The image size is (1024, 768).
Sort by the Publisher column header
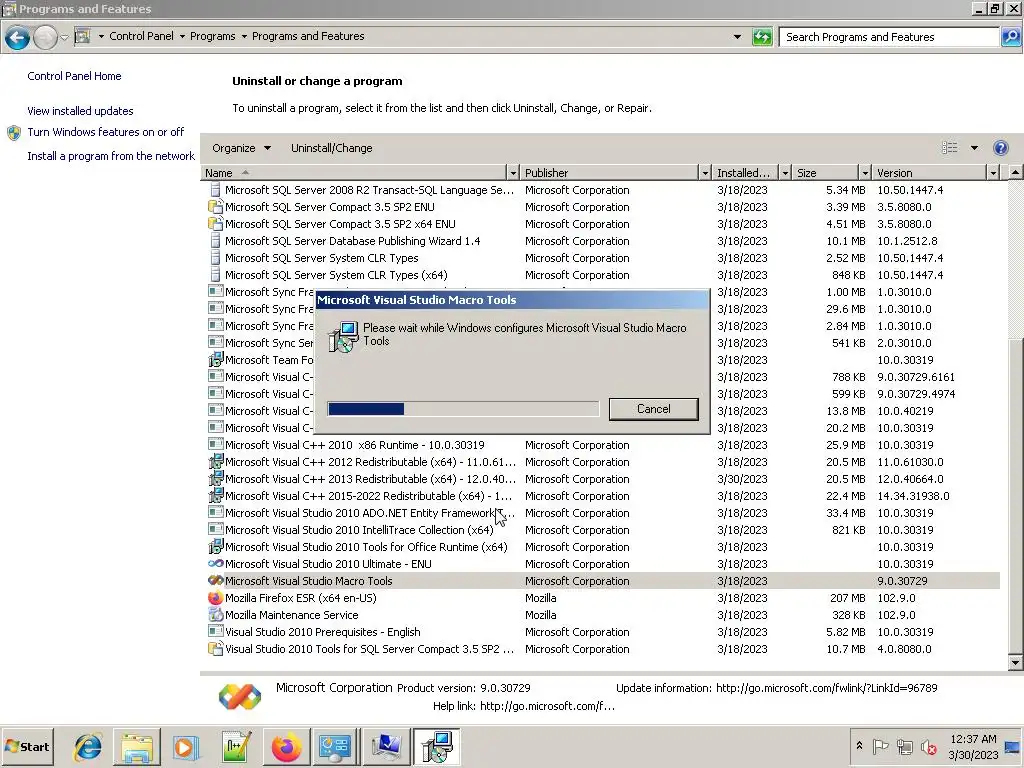[x=610, y=173]
